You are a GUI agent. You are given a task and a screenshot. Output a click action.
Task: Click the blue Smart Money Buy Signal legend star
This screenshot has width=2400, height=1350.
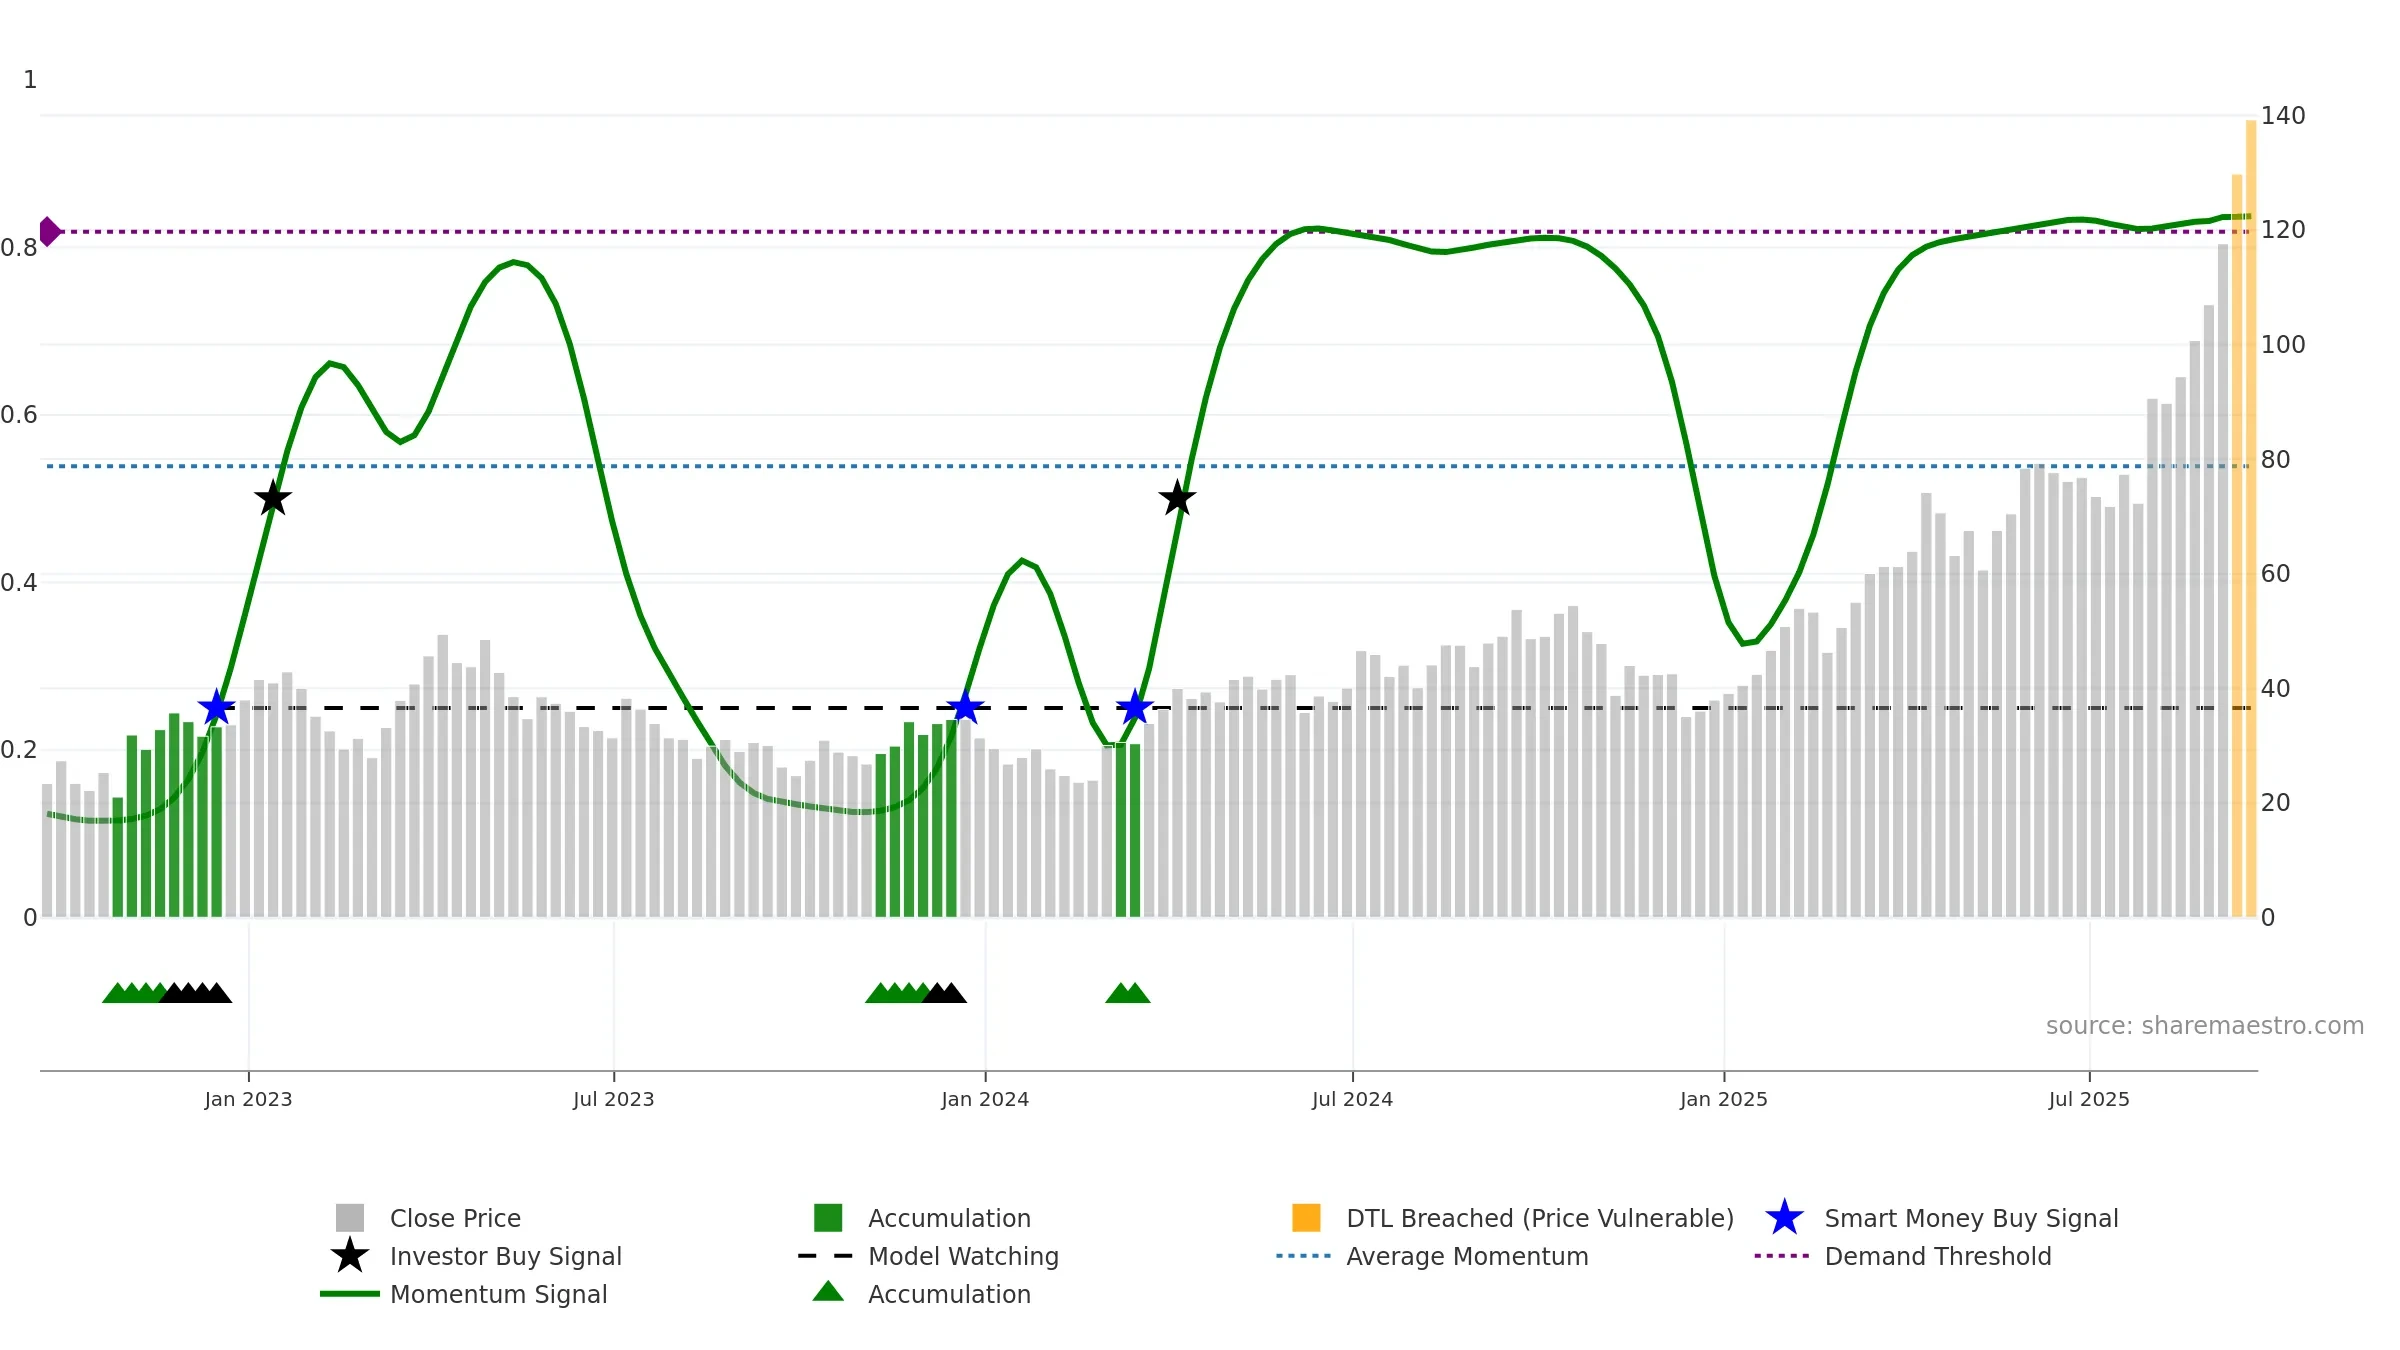click(1784, 1218)
